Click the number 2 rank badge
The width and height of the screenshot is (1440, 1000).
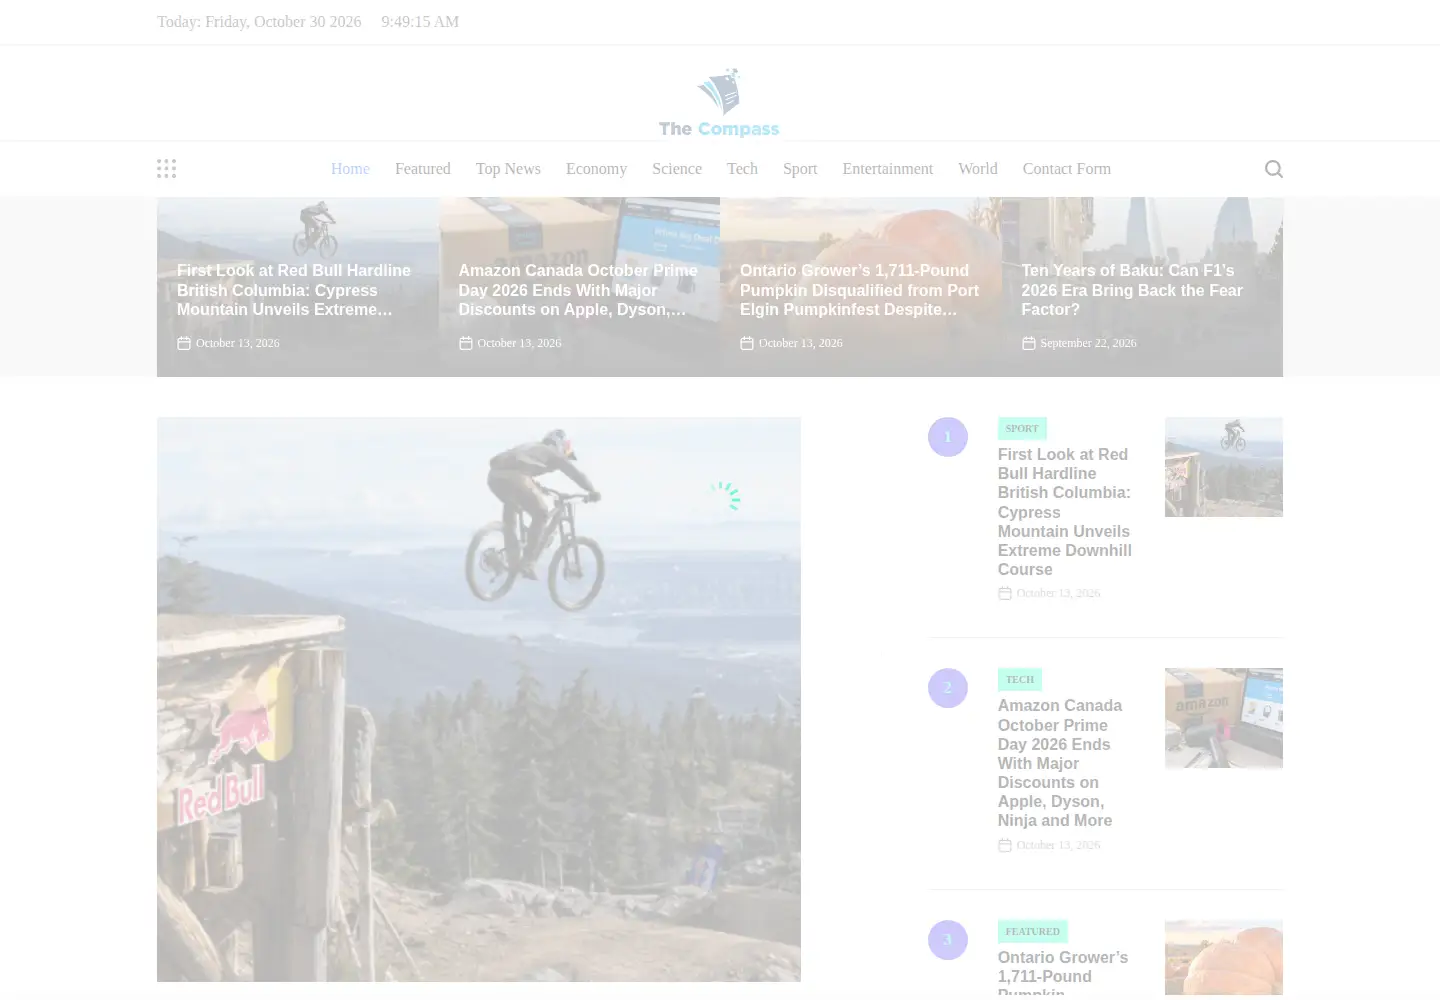pos(948,688)
